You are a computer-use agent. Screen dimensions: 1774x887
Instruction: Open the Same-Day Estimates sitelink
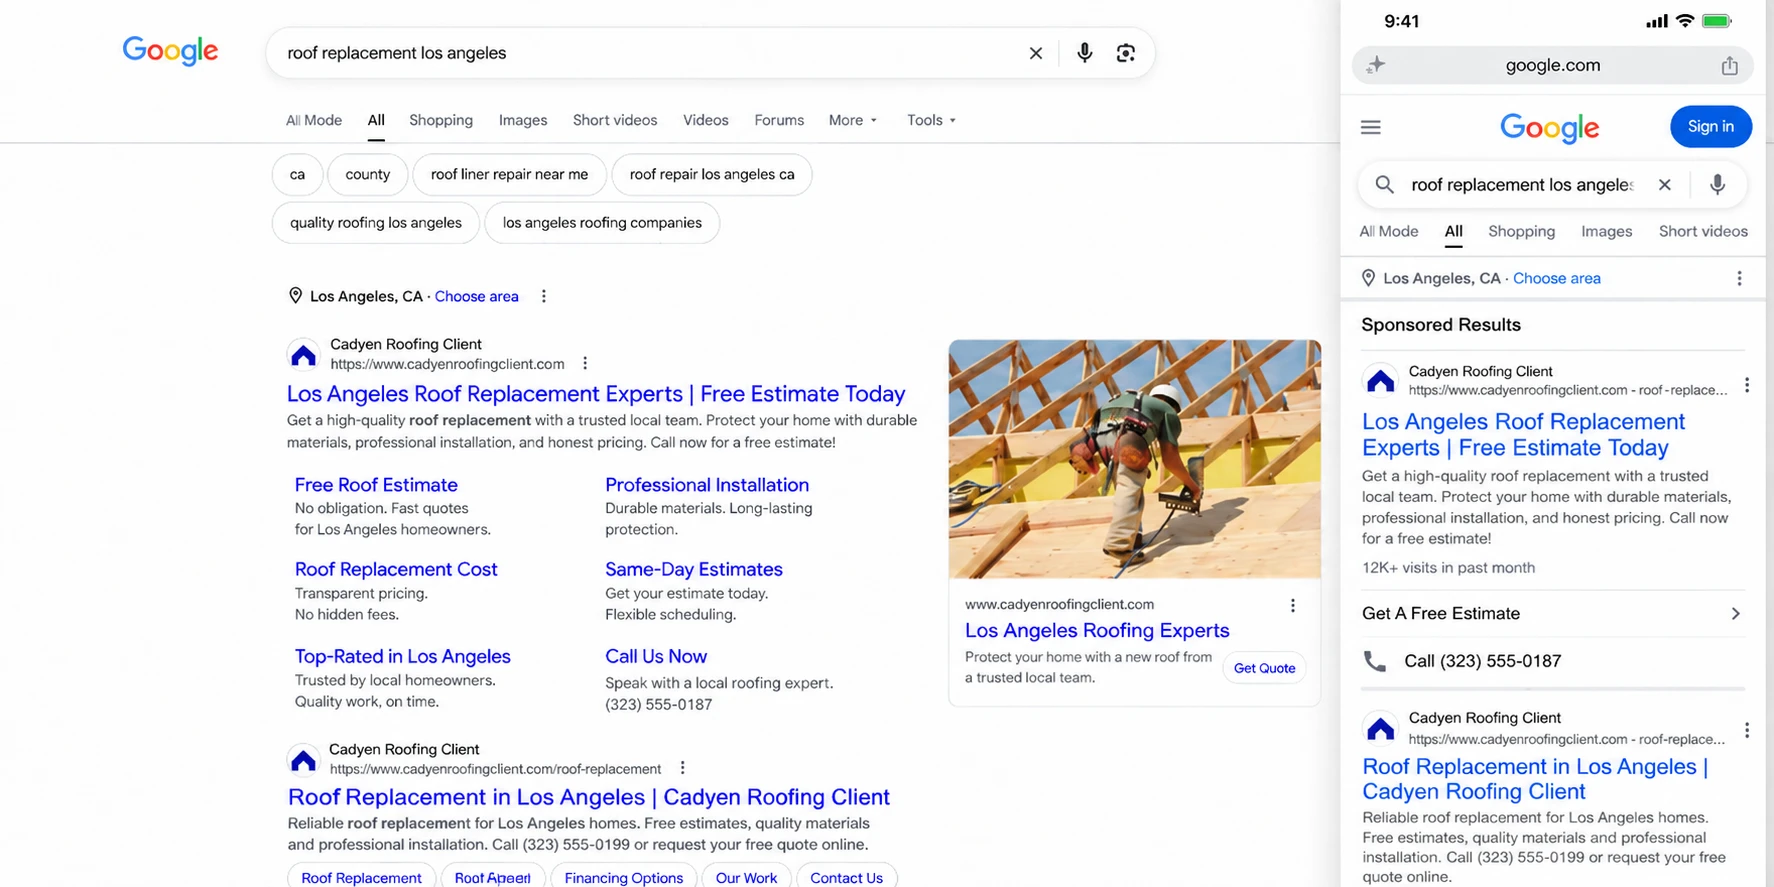pyautogui.click(x=694, y=569)
